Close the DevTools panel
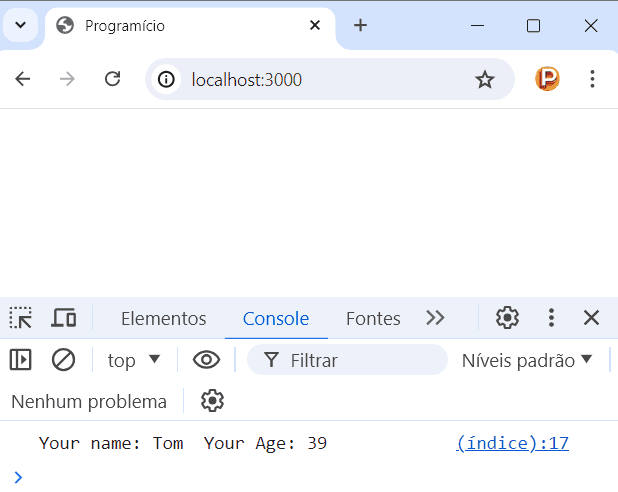 click(x=591, y=318)
